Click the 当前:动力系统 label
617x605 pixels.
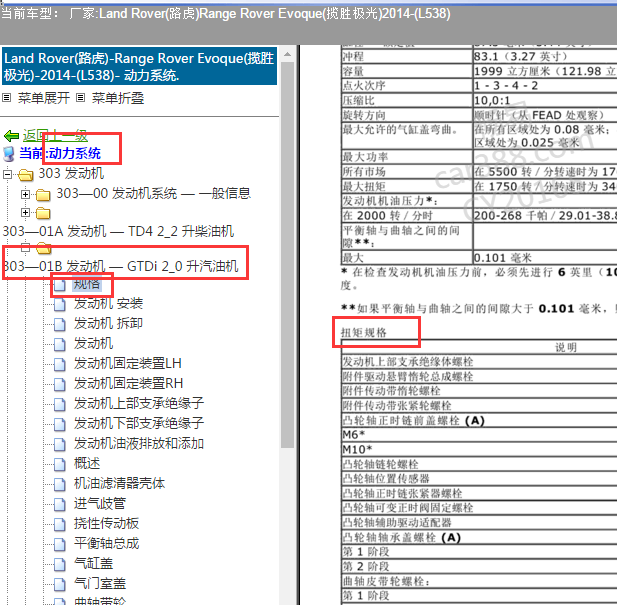click(60, 153)
